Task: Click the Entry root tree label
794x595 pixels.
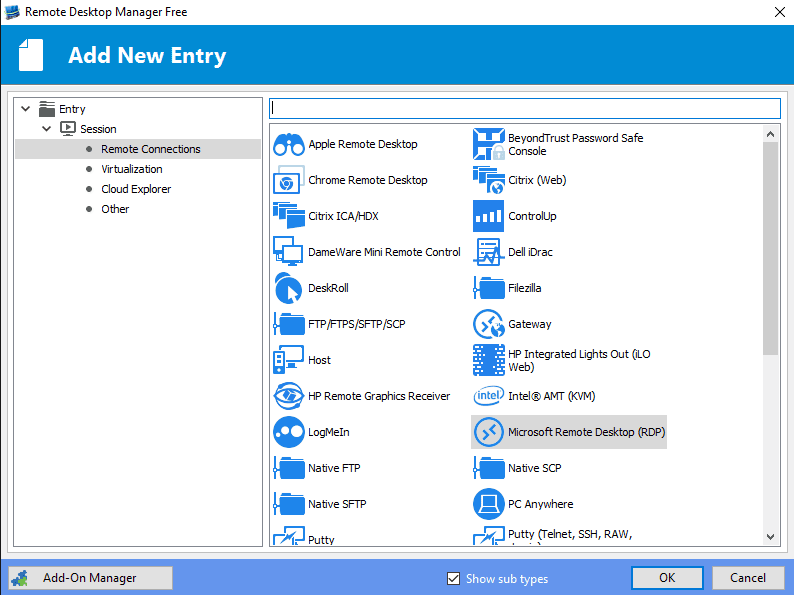Action: [x=72, y=109]
